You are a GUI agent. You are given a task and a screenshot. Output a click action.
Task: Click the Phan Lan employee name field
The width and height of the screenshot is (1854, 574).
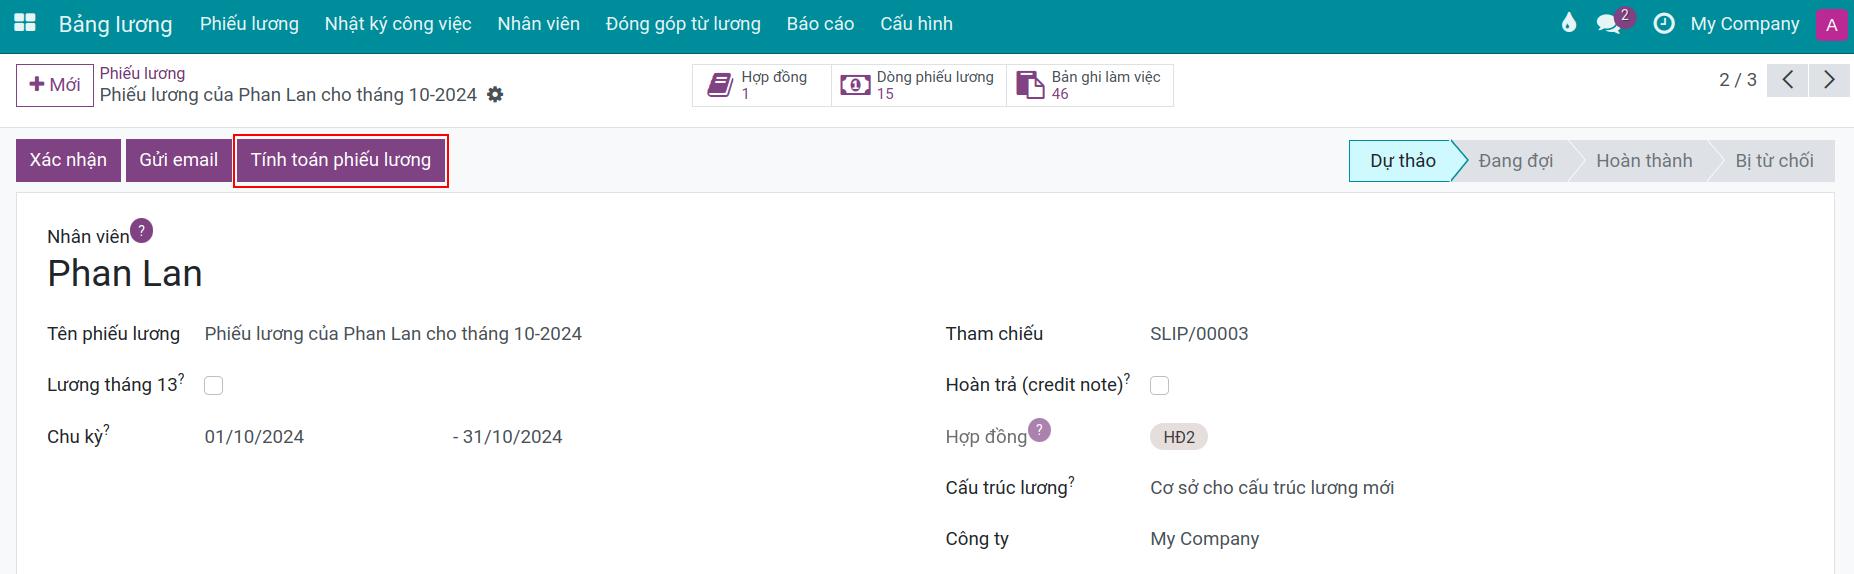(125, 274)
